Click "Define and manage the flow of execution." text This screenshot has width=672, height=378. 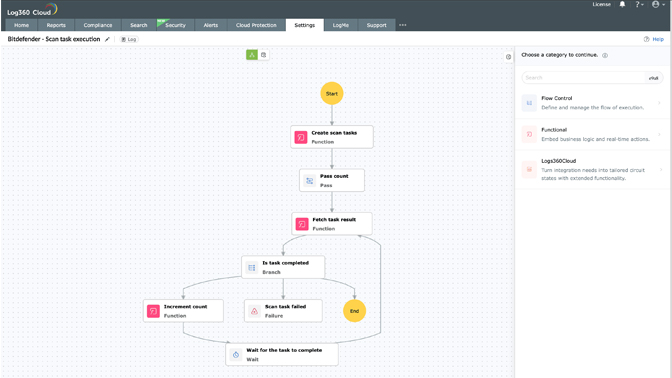[x=592, y=108]
